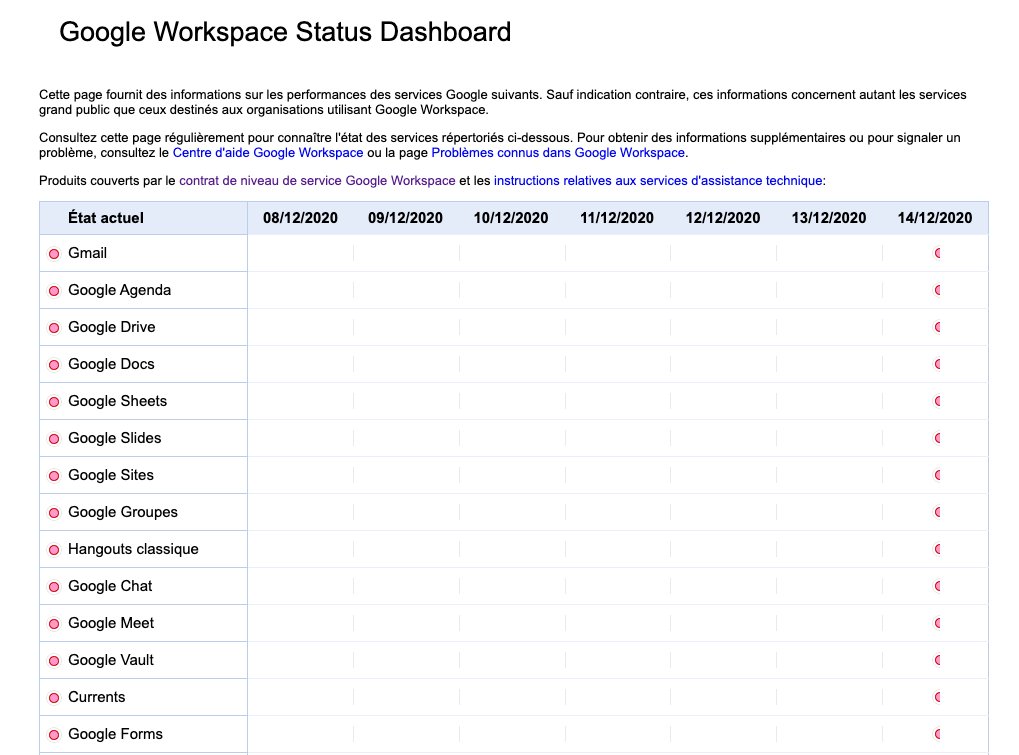1019x755 pixels.
Task: Click the État actuel column header
Action: (x=106, y=218)
